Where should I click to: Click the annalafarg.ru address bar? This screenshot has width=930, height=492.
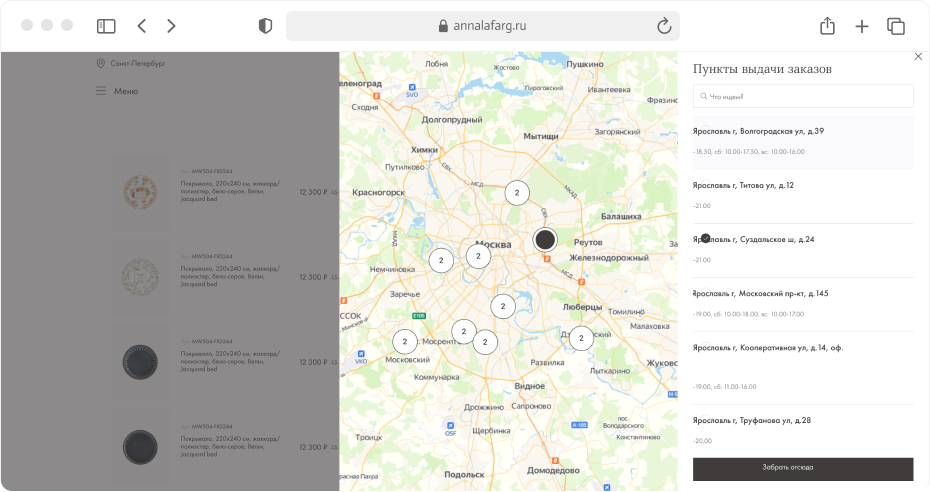(483, 26)
